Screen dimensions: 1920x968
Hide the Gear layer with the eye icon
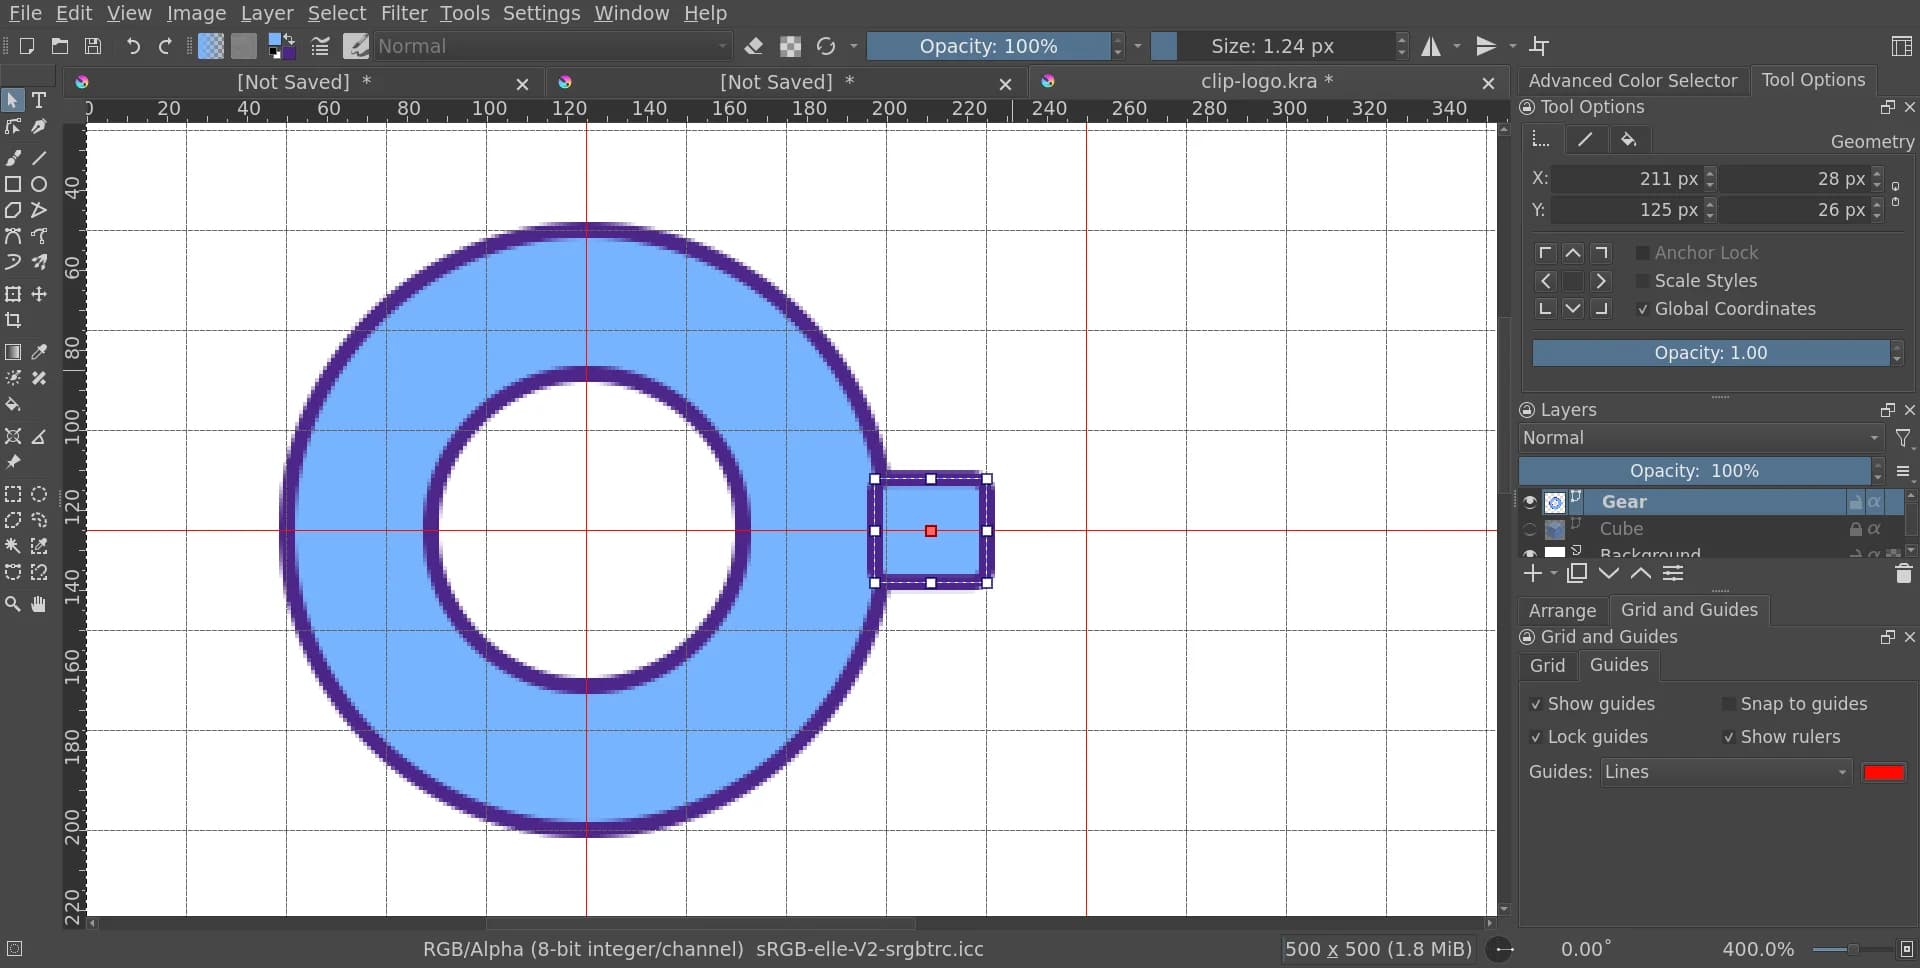pos(1529,502)
